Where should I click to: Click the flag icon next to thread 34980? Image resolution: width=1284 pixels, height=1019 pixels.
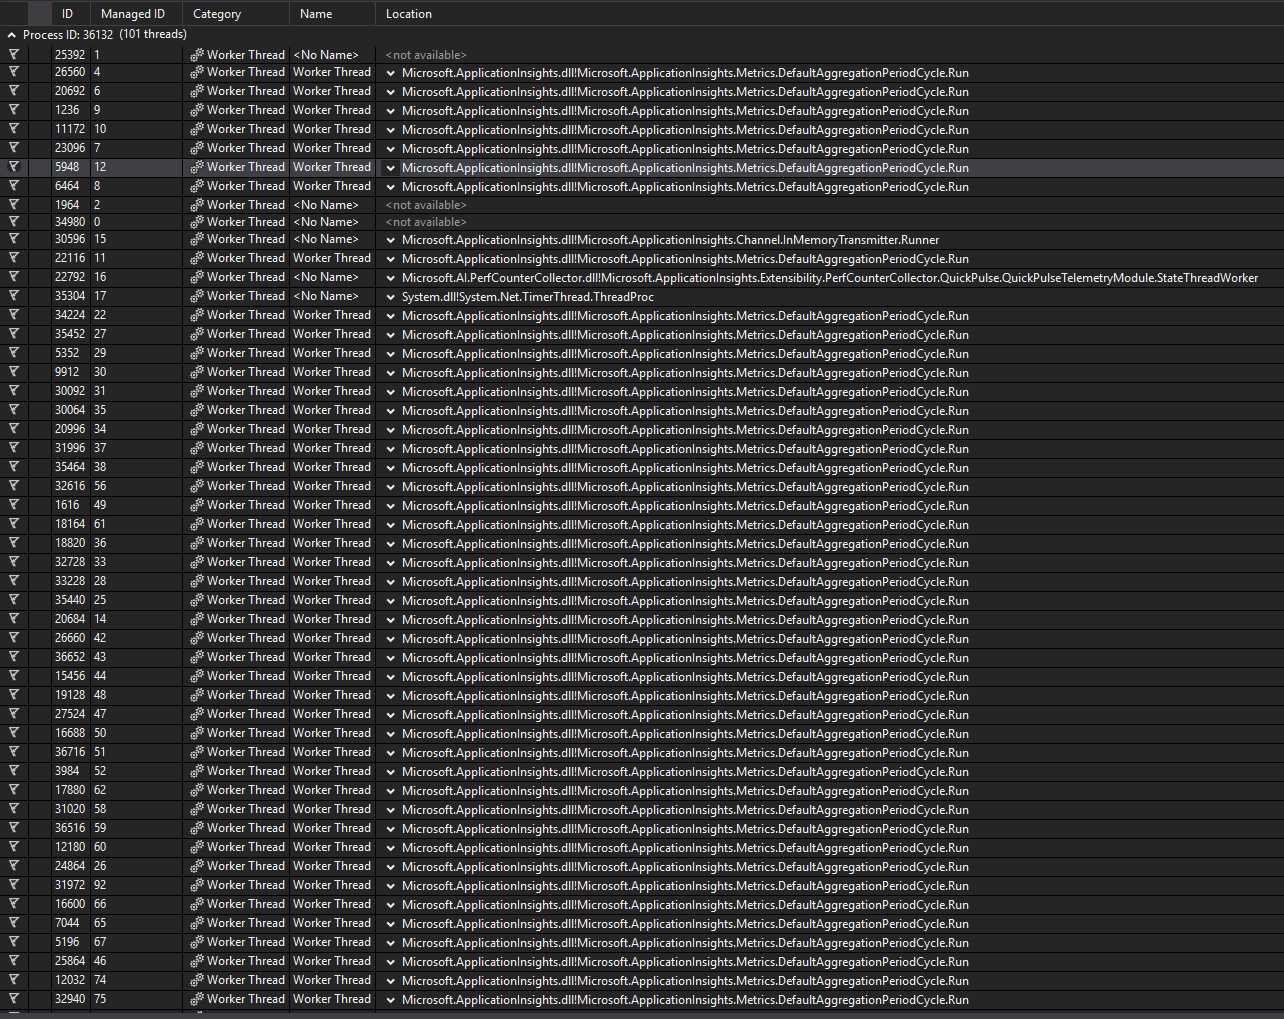tap(14, 221)
